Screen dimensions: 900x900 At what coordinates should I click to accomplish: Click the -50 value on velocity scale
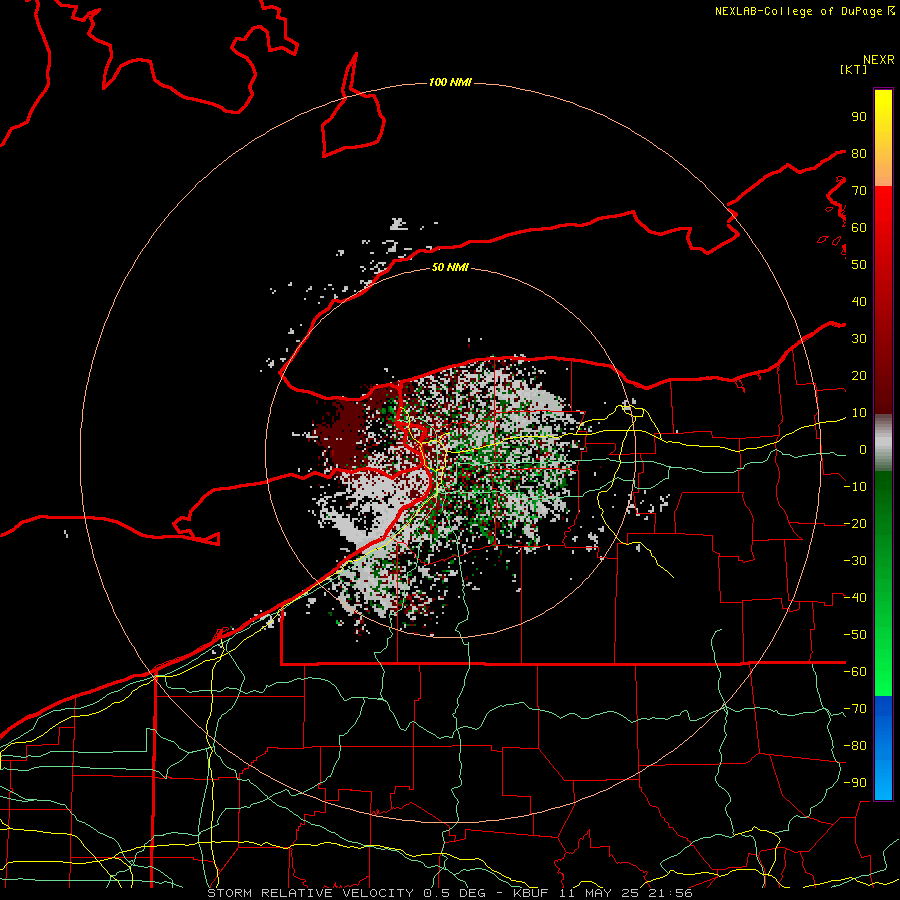click(x=855, y=635)
